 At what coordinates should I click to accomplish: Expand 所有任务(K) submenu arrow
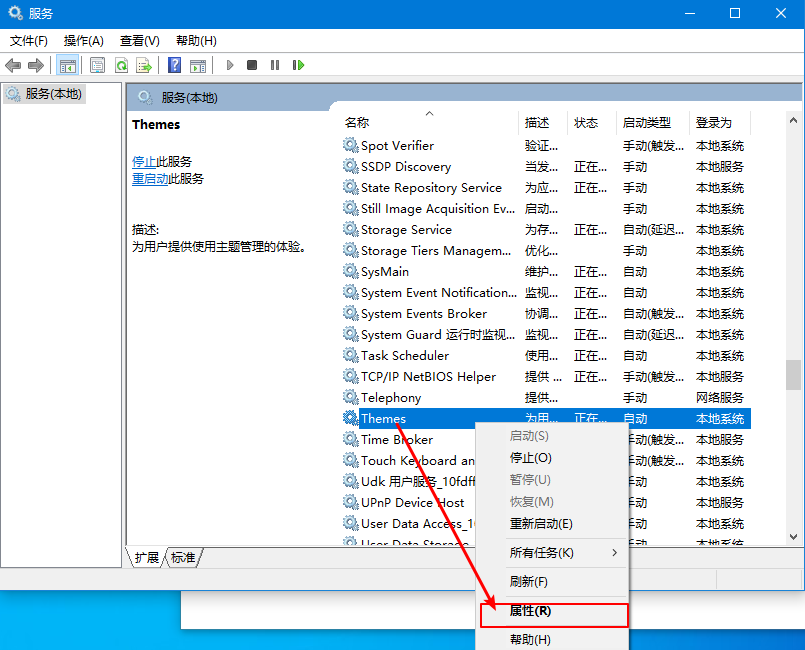click(x=615, y=553)
